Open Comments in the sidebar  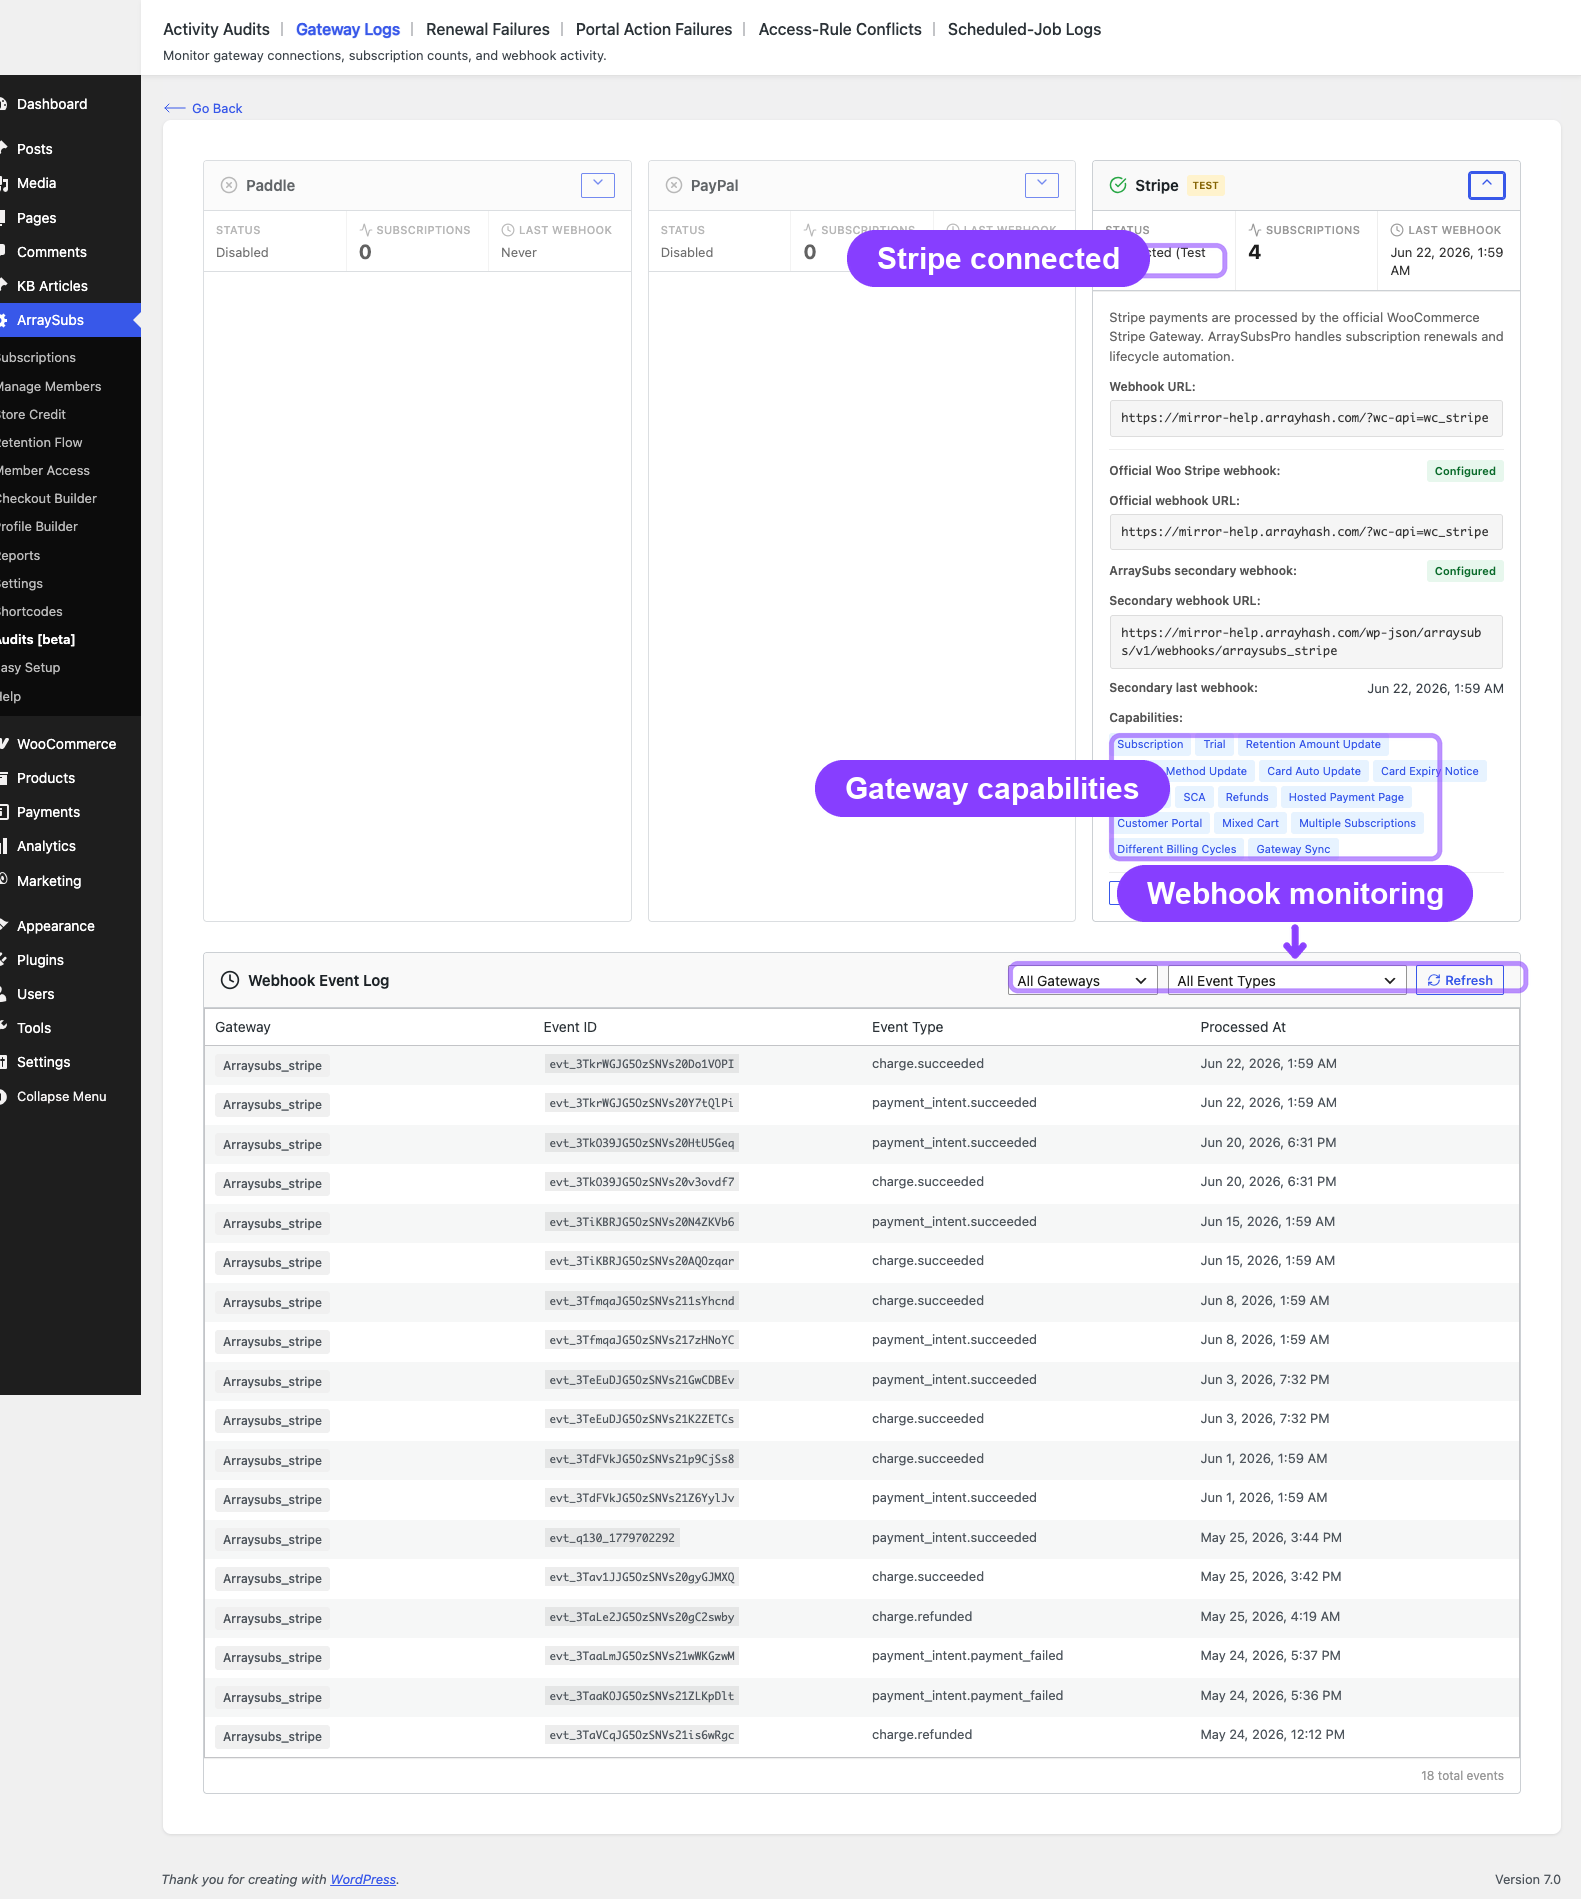[x=70, y=252]
